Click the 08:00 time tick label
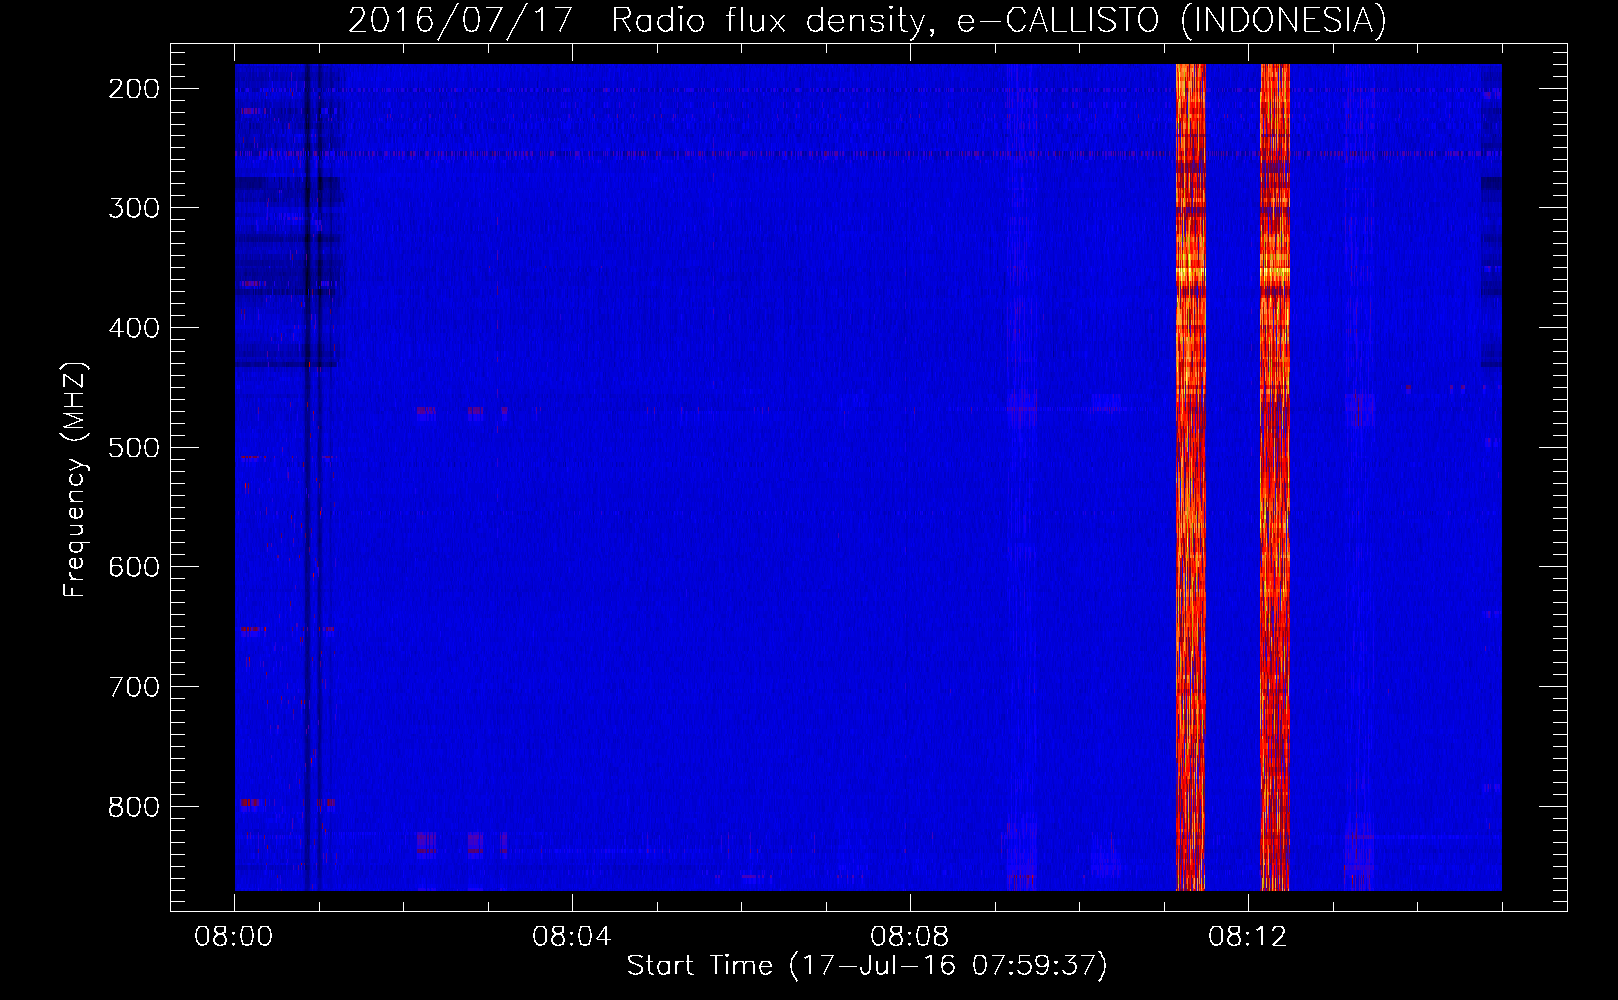Image resolution: width=1618 pixels, height=1000 pixels. point(234,937)
